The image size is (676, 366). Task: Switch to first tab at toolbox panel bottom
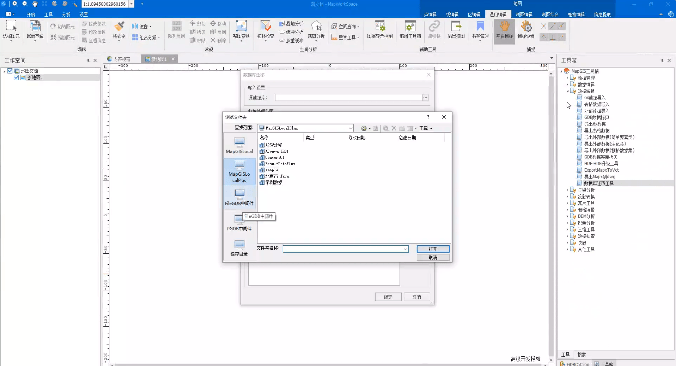coord(566,354)
